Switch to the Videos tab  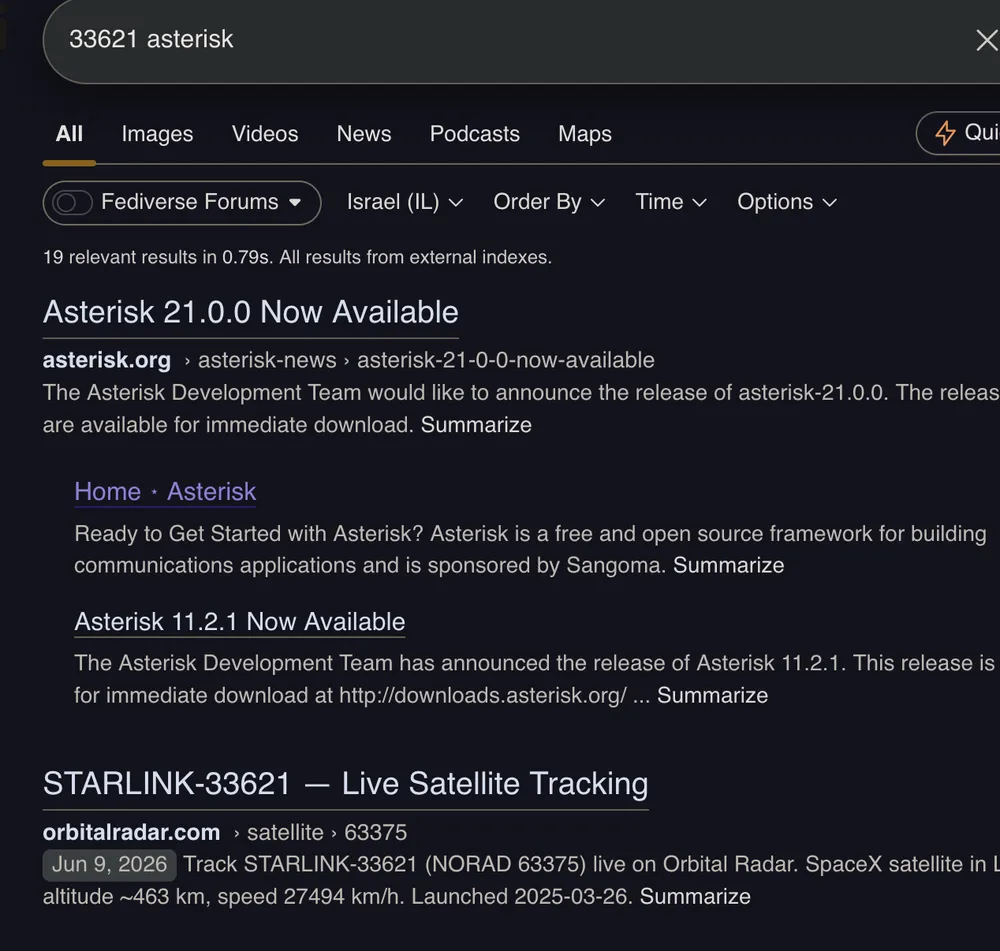coord(265,134)
